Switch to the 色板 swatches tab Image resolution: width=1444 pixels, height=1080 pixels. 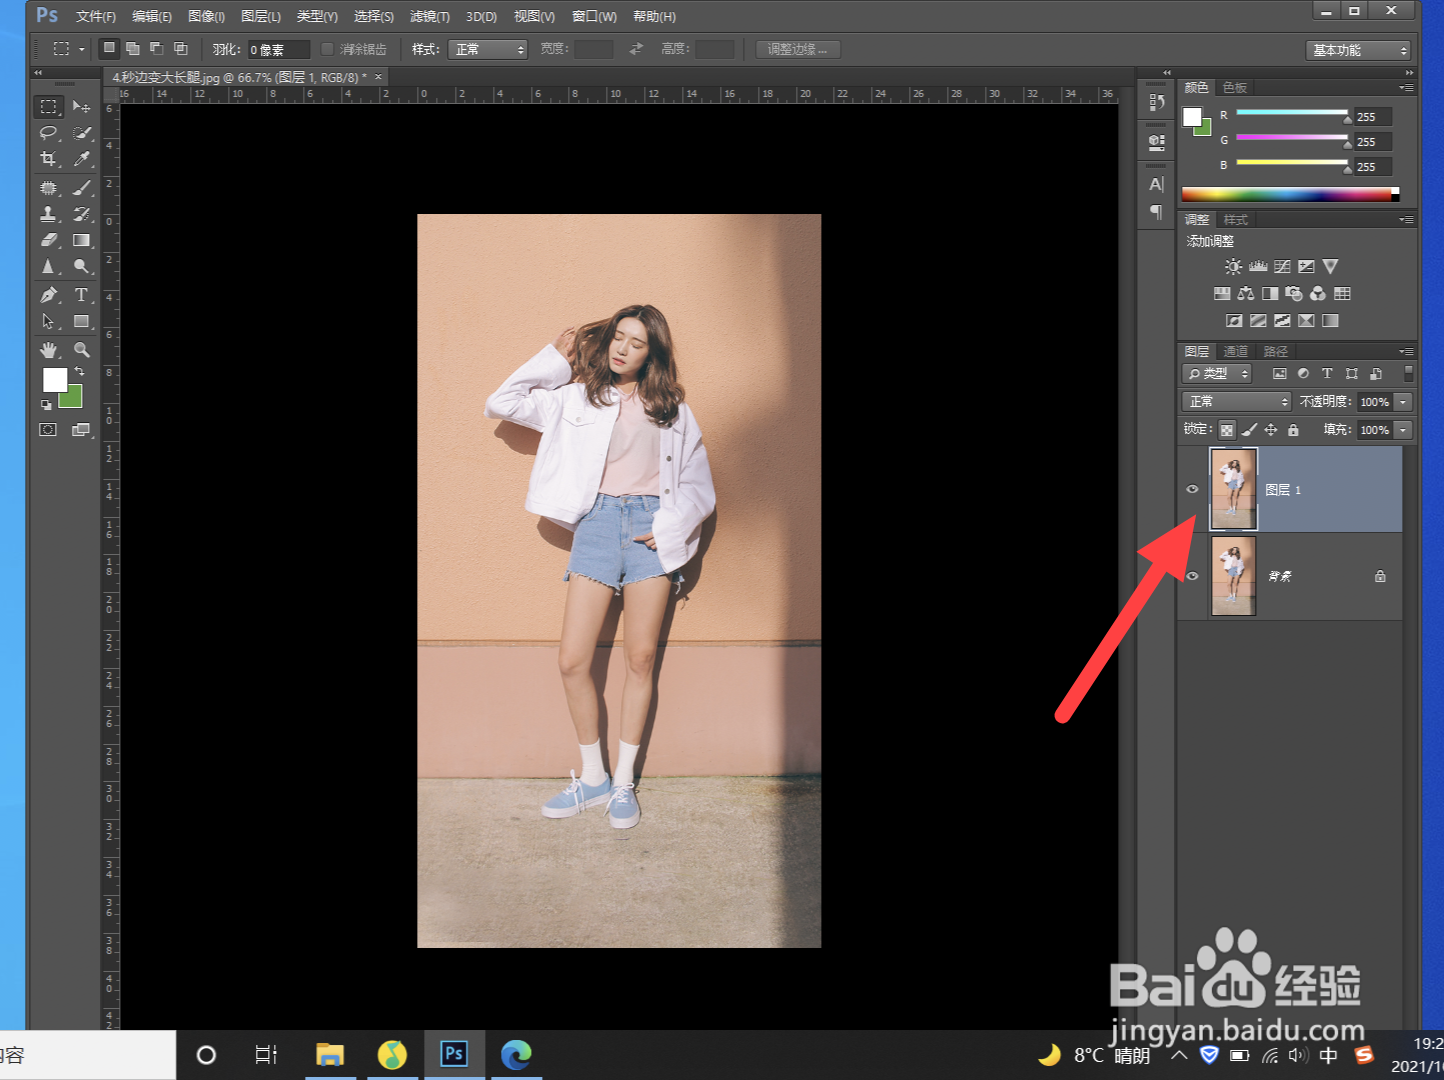click(1235, 88)
